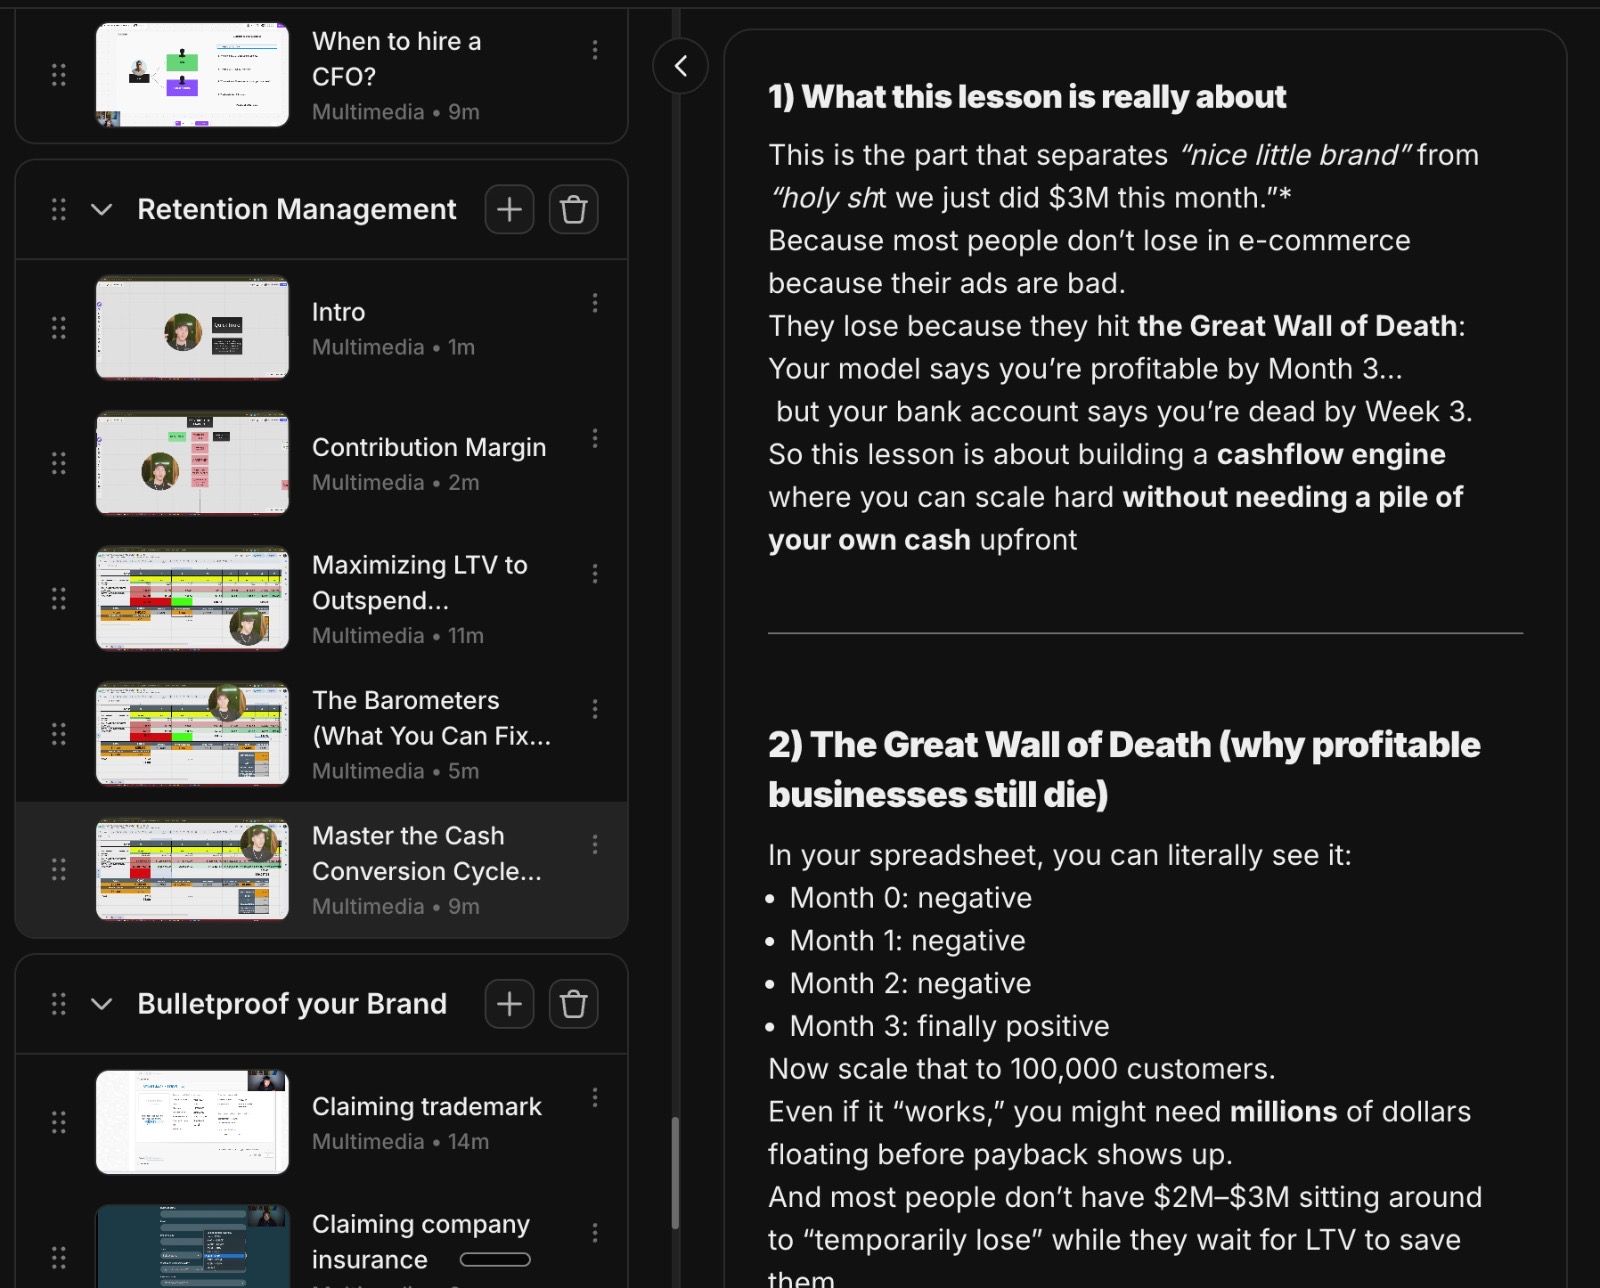The image size is (1600, 1288).
Task: Grab the drag handle of When to hire a CFO
Action: tap(59, 75)
